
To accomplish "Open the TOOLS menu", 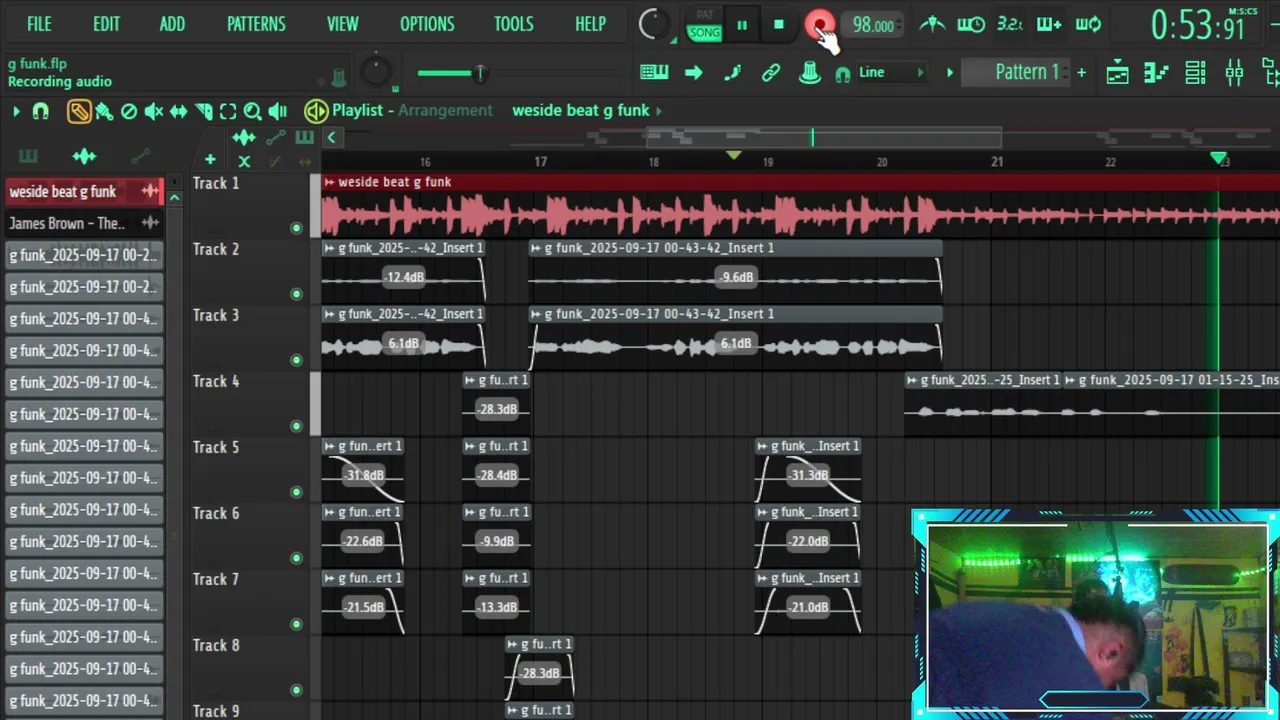I will (513, 24).
